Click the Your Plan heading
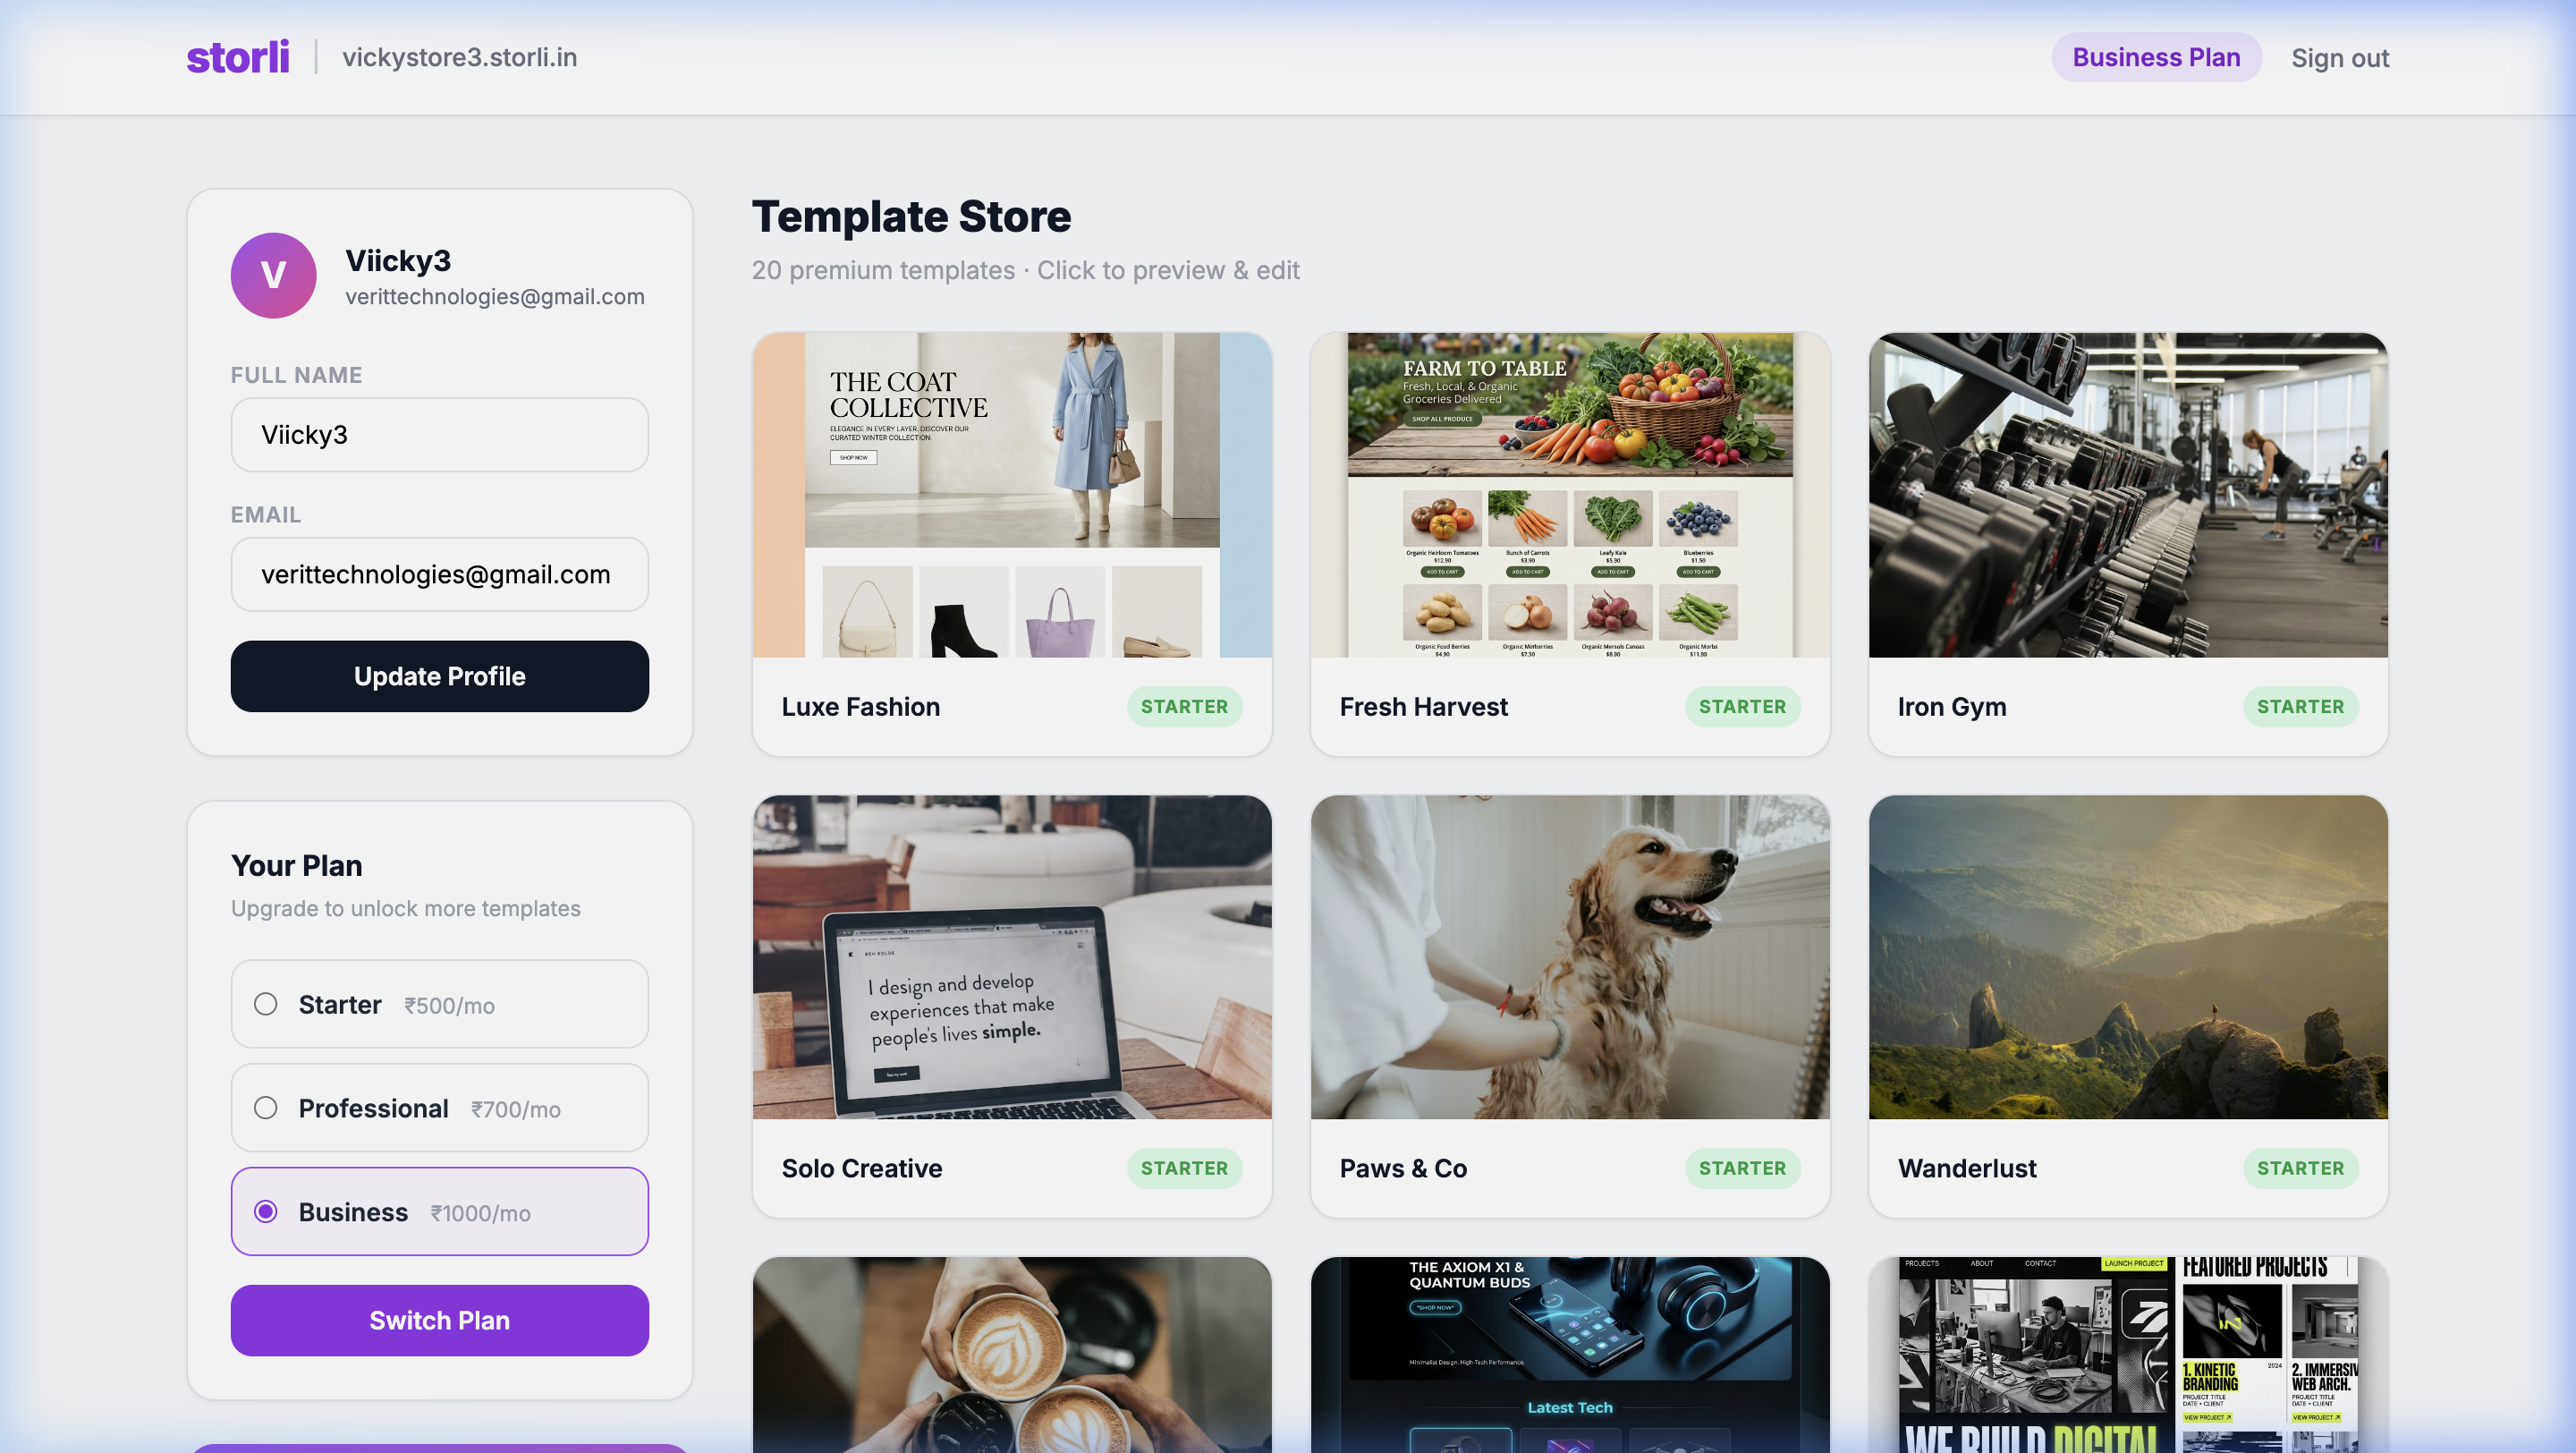Image resolution: width=2576 pixels, height=1453 pixels. (x=296, y=866)
